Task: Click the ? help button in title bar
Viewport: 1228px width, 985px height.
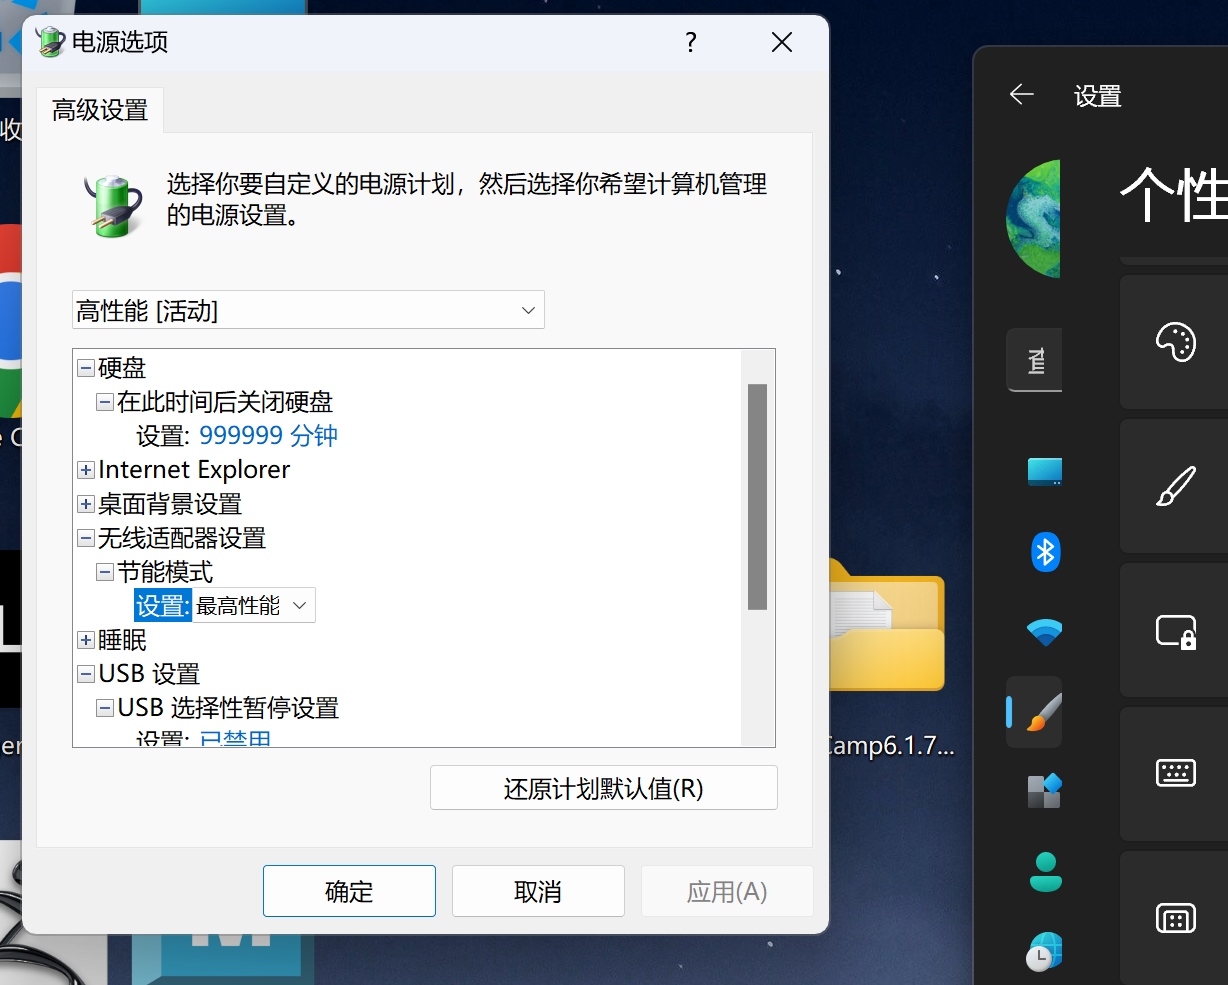Action: 690,42
